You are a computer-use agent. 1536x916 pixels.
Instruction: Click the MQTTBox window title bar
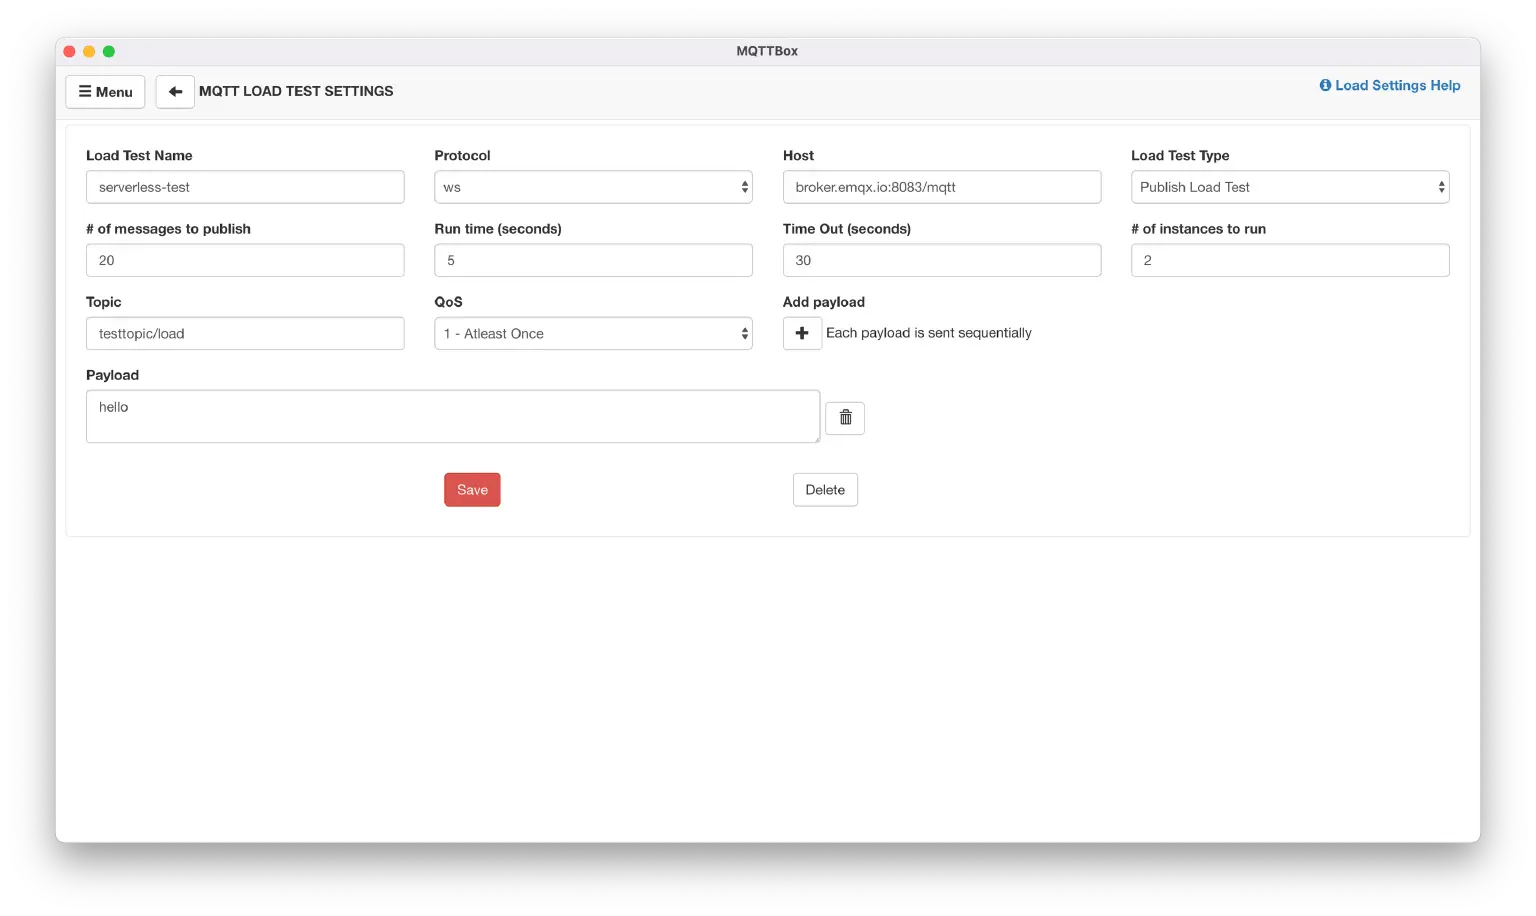point(766,50)
